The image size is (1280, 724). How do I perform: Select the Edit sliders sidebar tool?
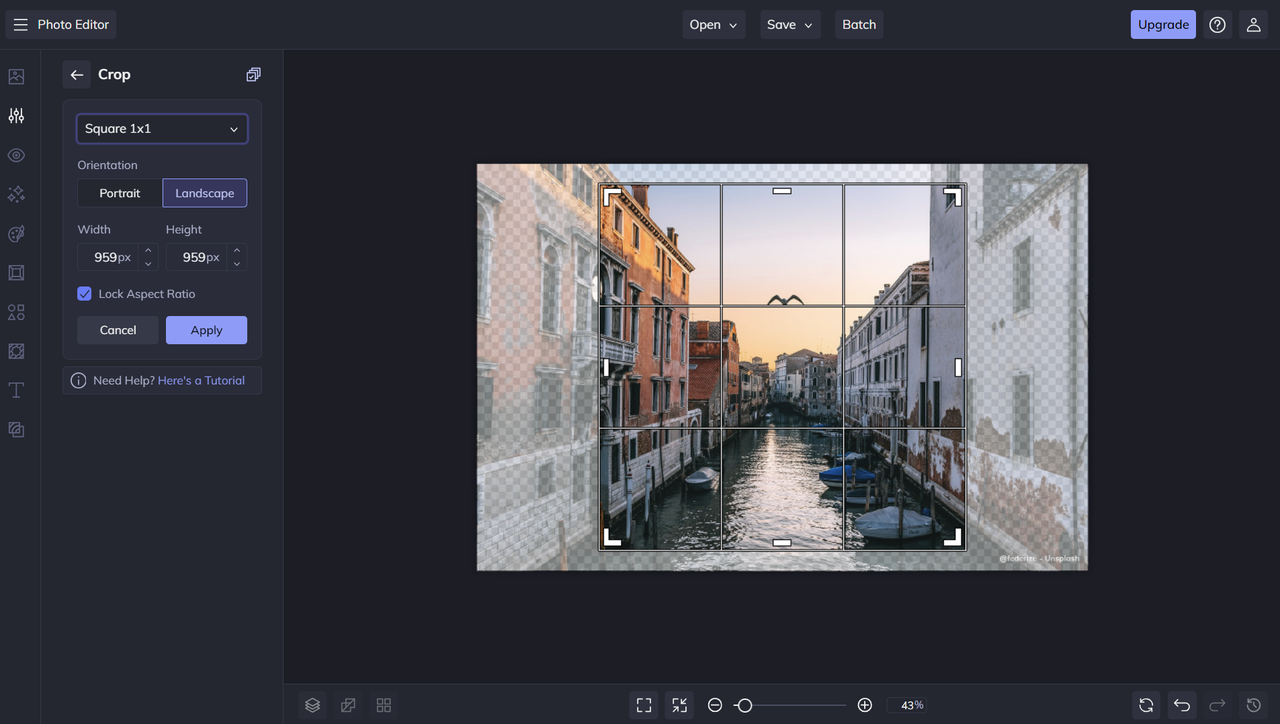click(x=16, y=116)
